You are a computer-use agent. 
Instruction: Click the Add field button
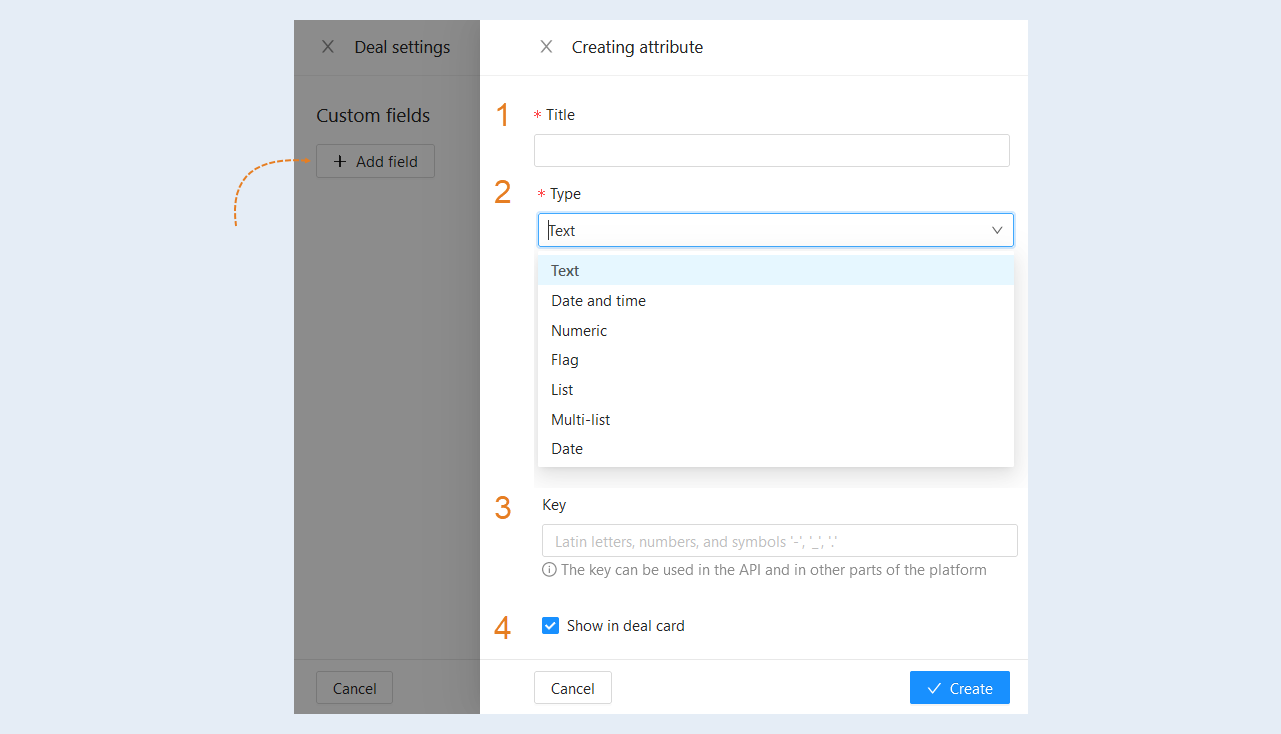[375, 161]
